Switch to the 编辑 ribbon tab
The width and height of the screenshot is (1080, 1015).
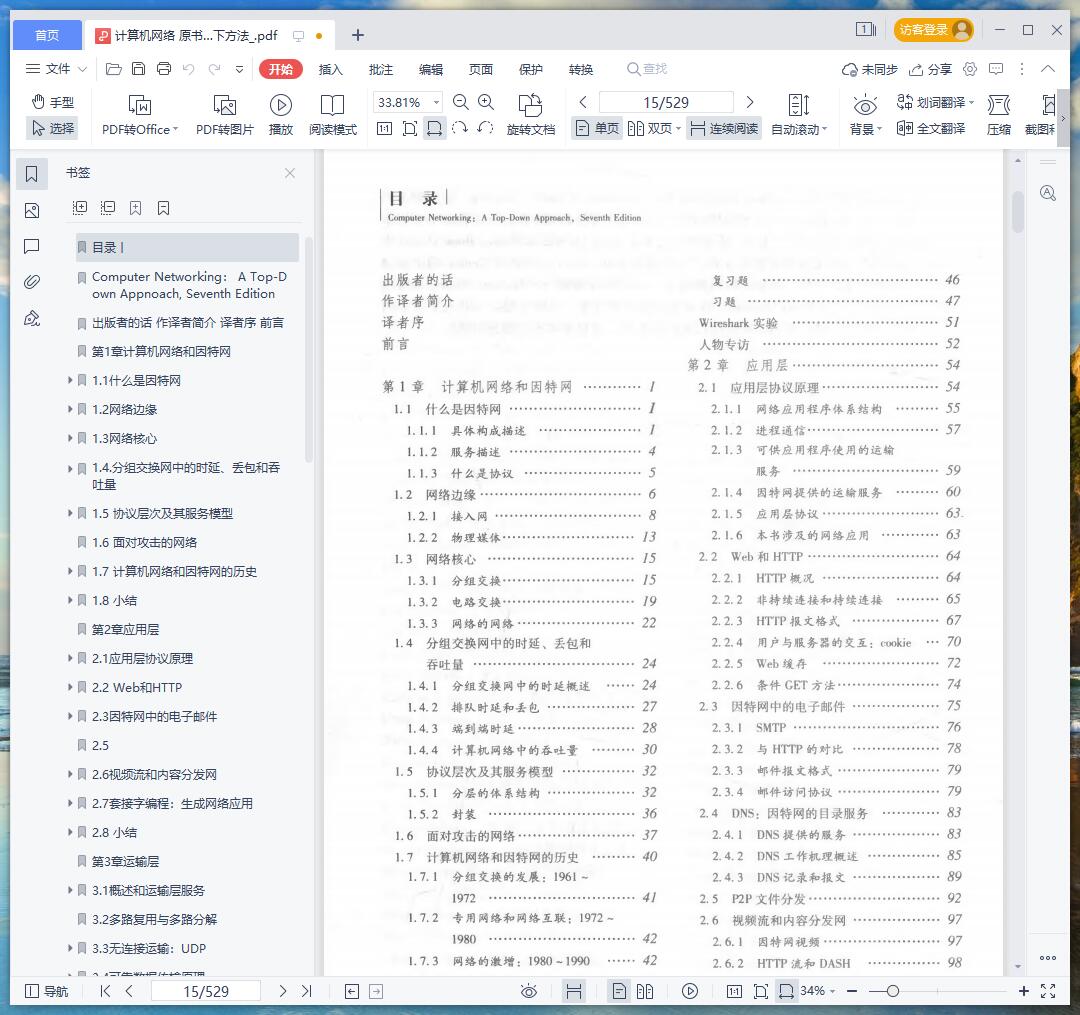(x=431, y=70)
